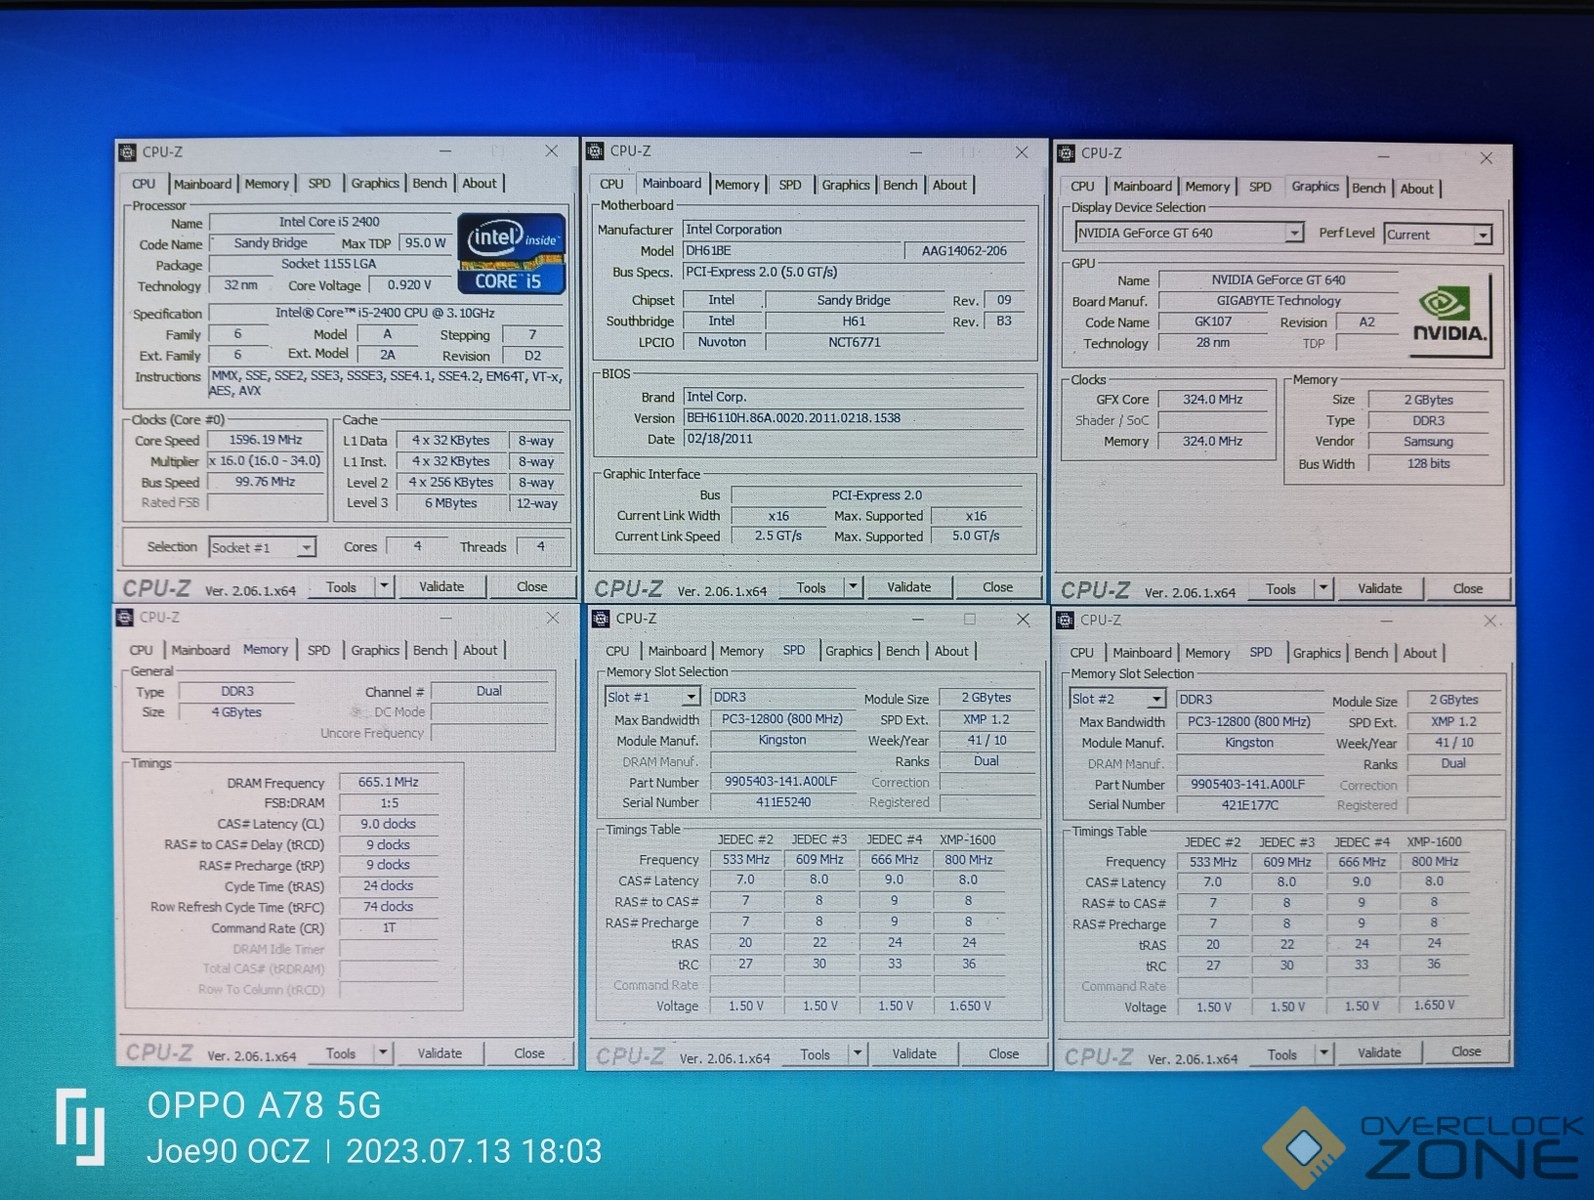Open the Socket #1 selection dropdown
The height and width of the screenshot is (1200, 1594).
pyautogui.click(x=306, y=547)
